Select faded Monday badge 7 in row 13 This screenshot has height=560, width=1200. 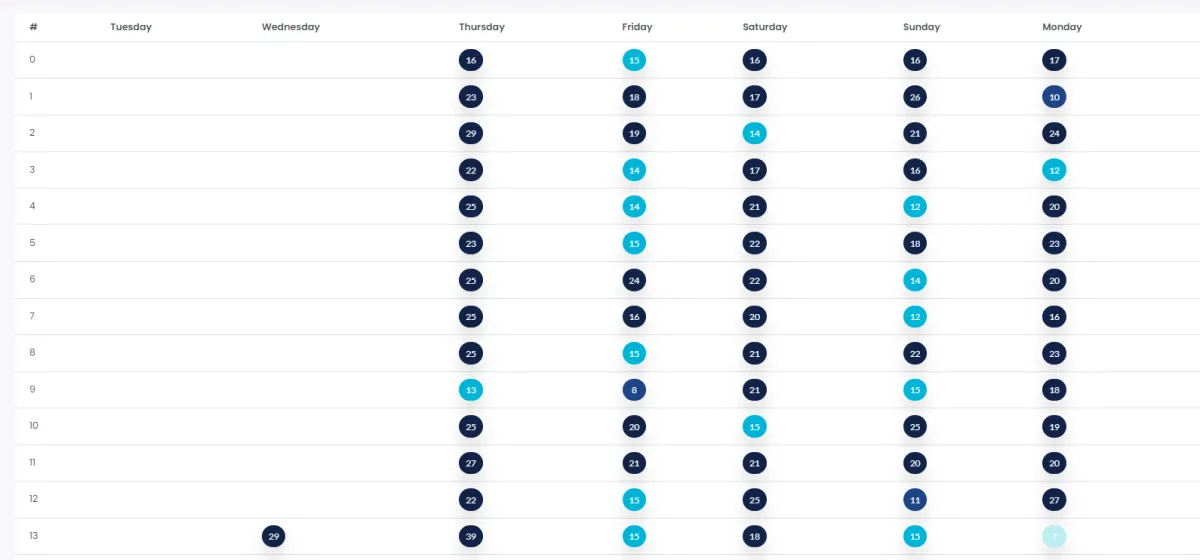point(1054,537)
